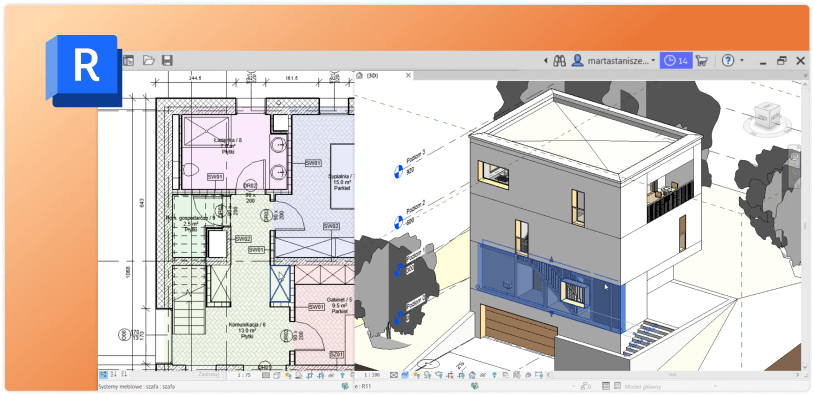Click the DR02 door tag
The image size is (814, 395).
(x=250, y=185)
